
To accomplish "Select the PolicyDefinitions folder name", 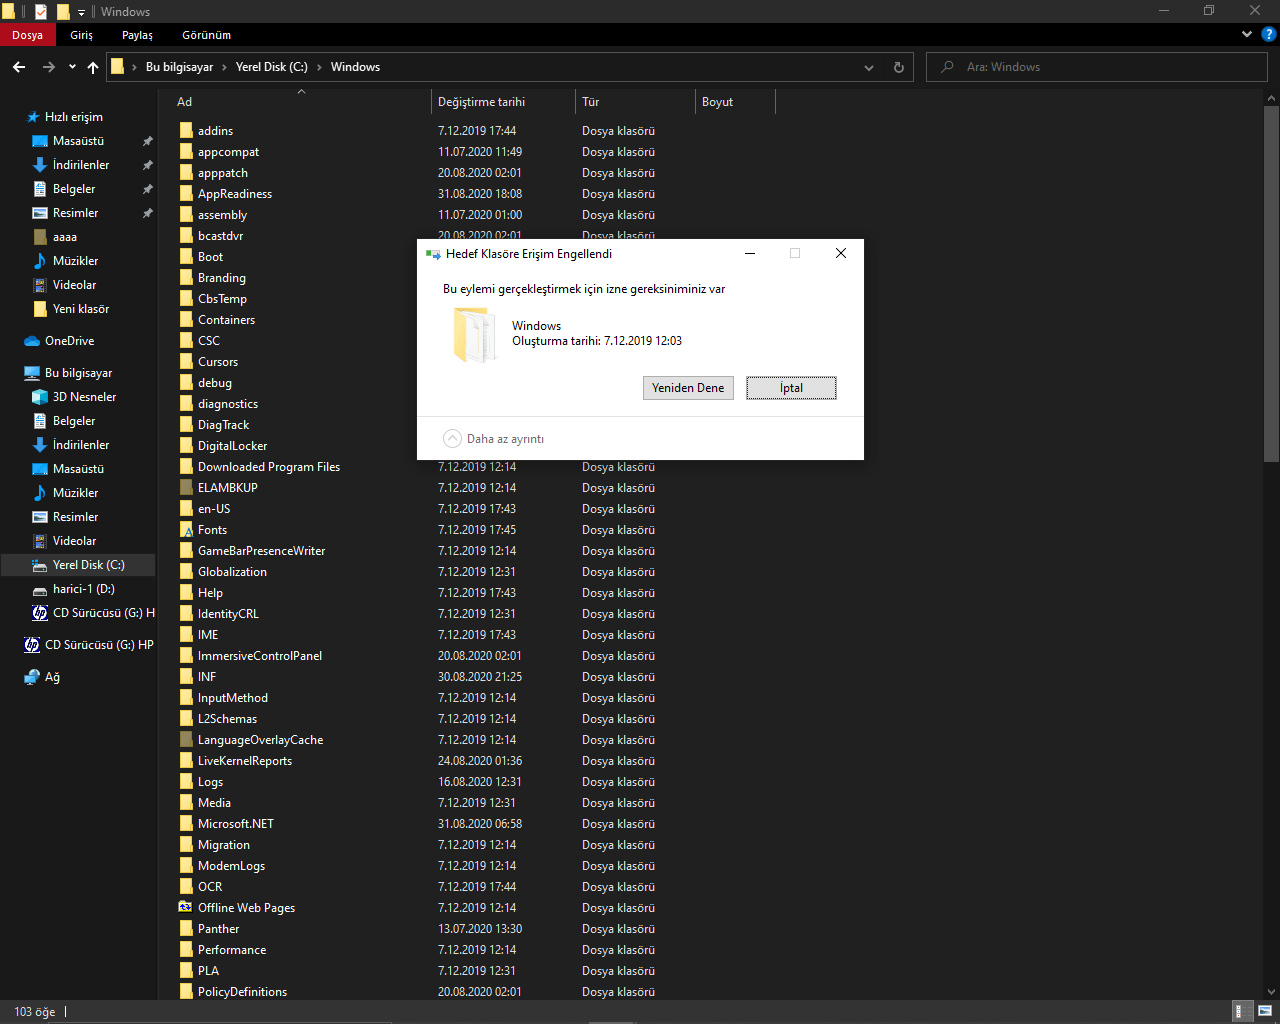I will (242, 992).
